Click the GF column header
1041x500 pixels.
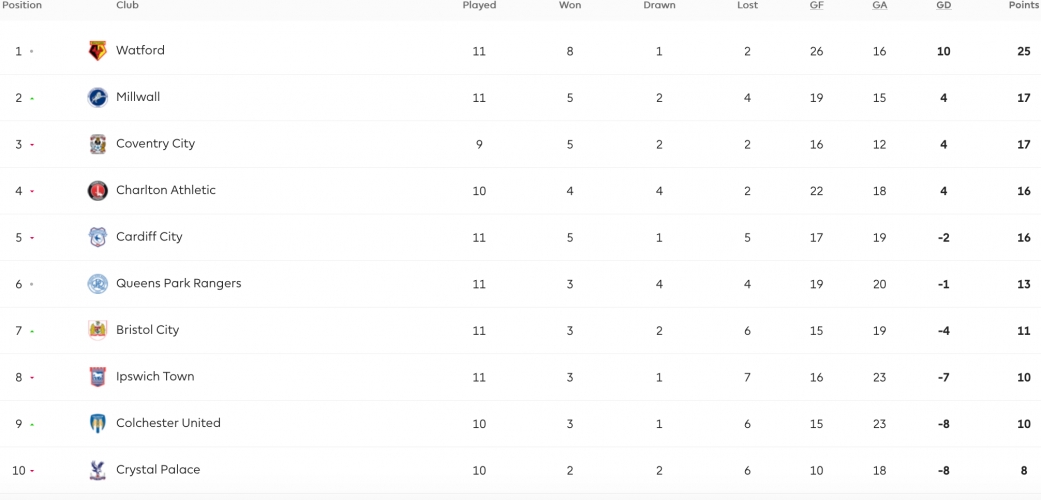click(x=817, y=5)
